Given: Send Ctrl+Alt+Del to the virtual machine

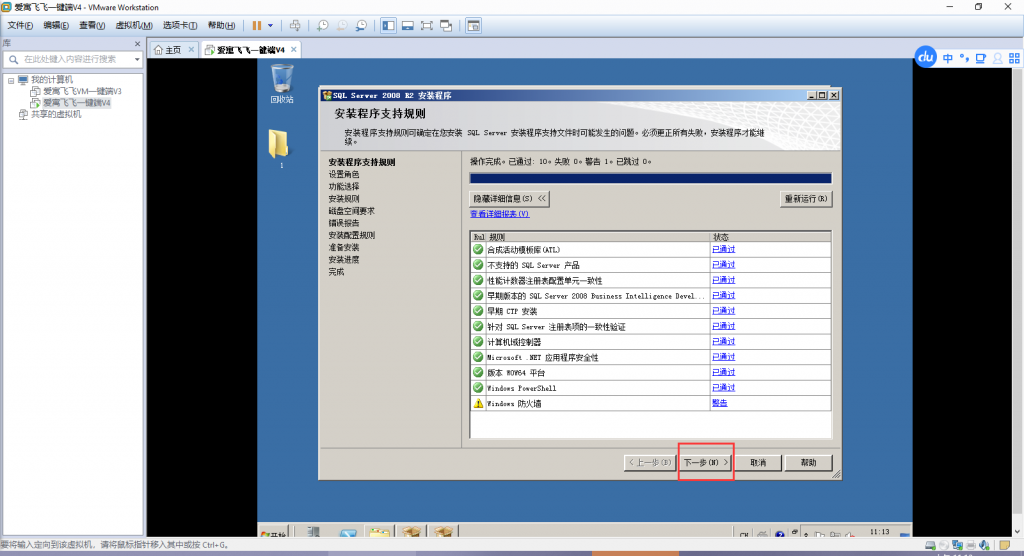Looking at the screenshot, I should (295, 25).
